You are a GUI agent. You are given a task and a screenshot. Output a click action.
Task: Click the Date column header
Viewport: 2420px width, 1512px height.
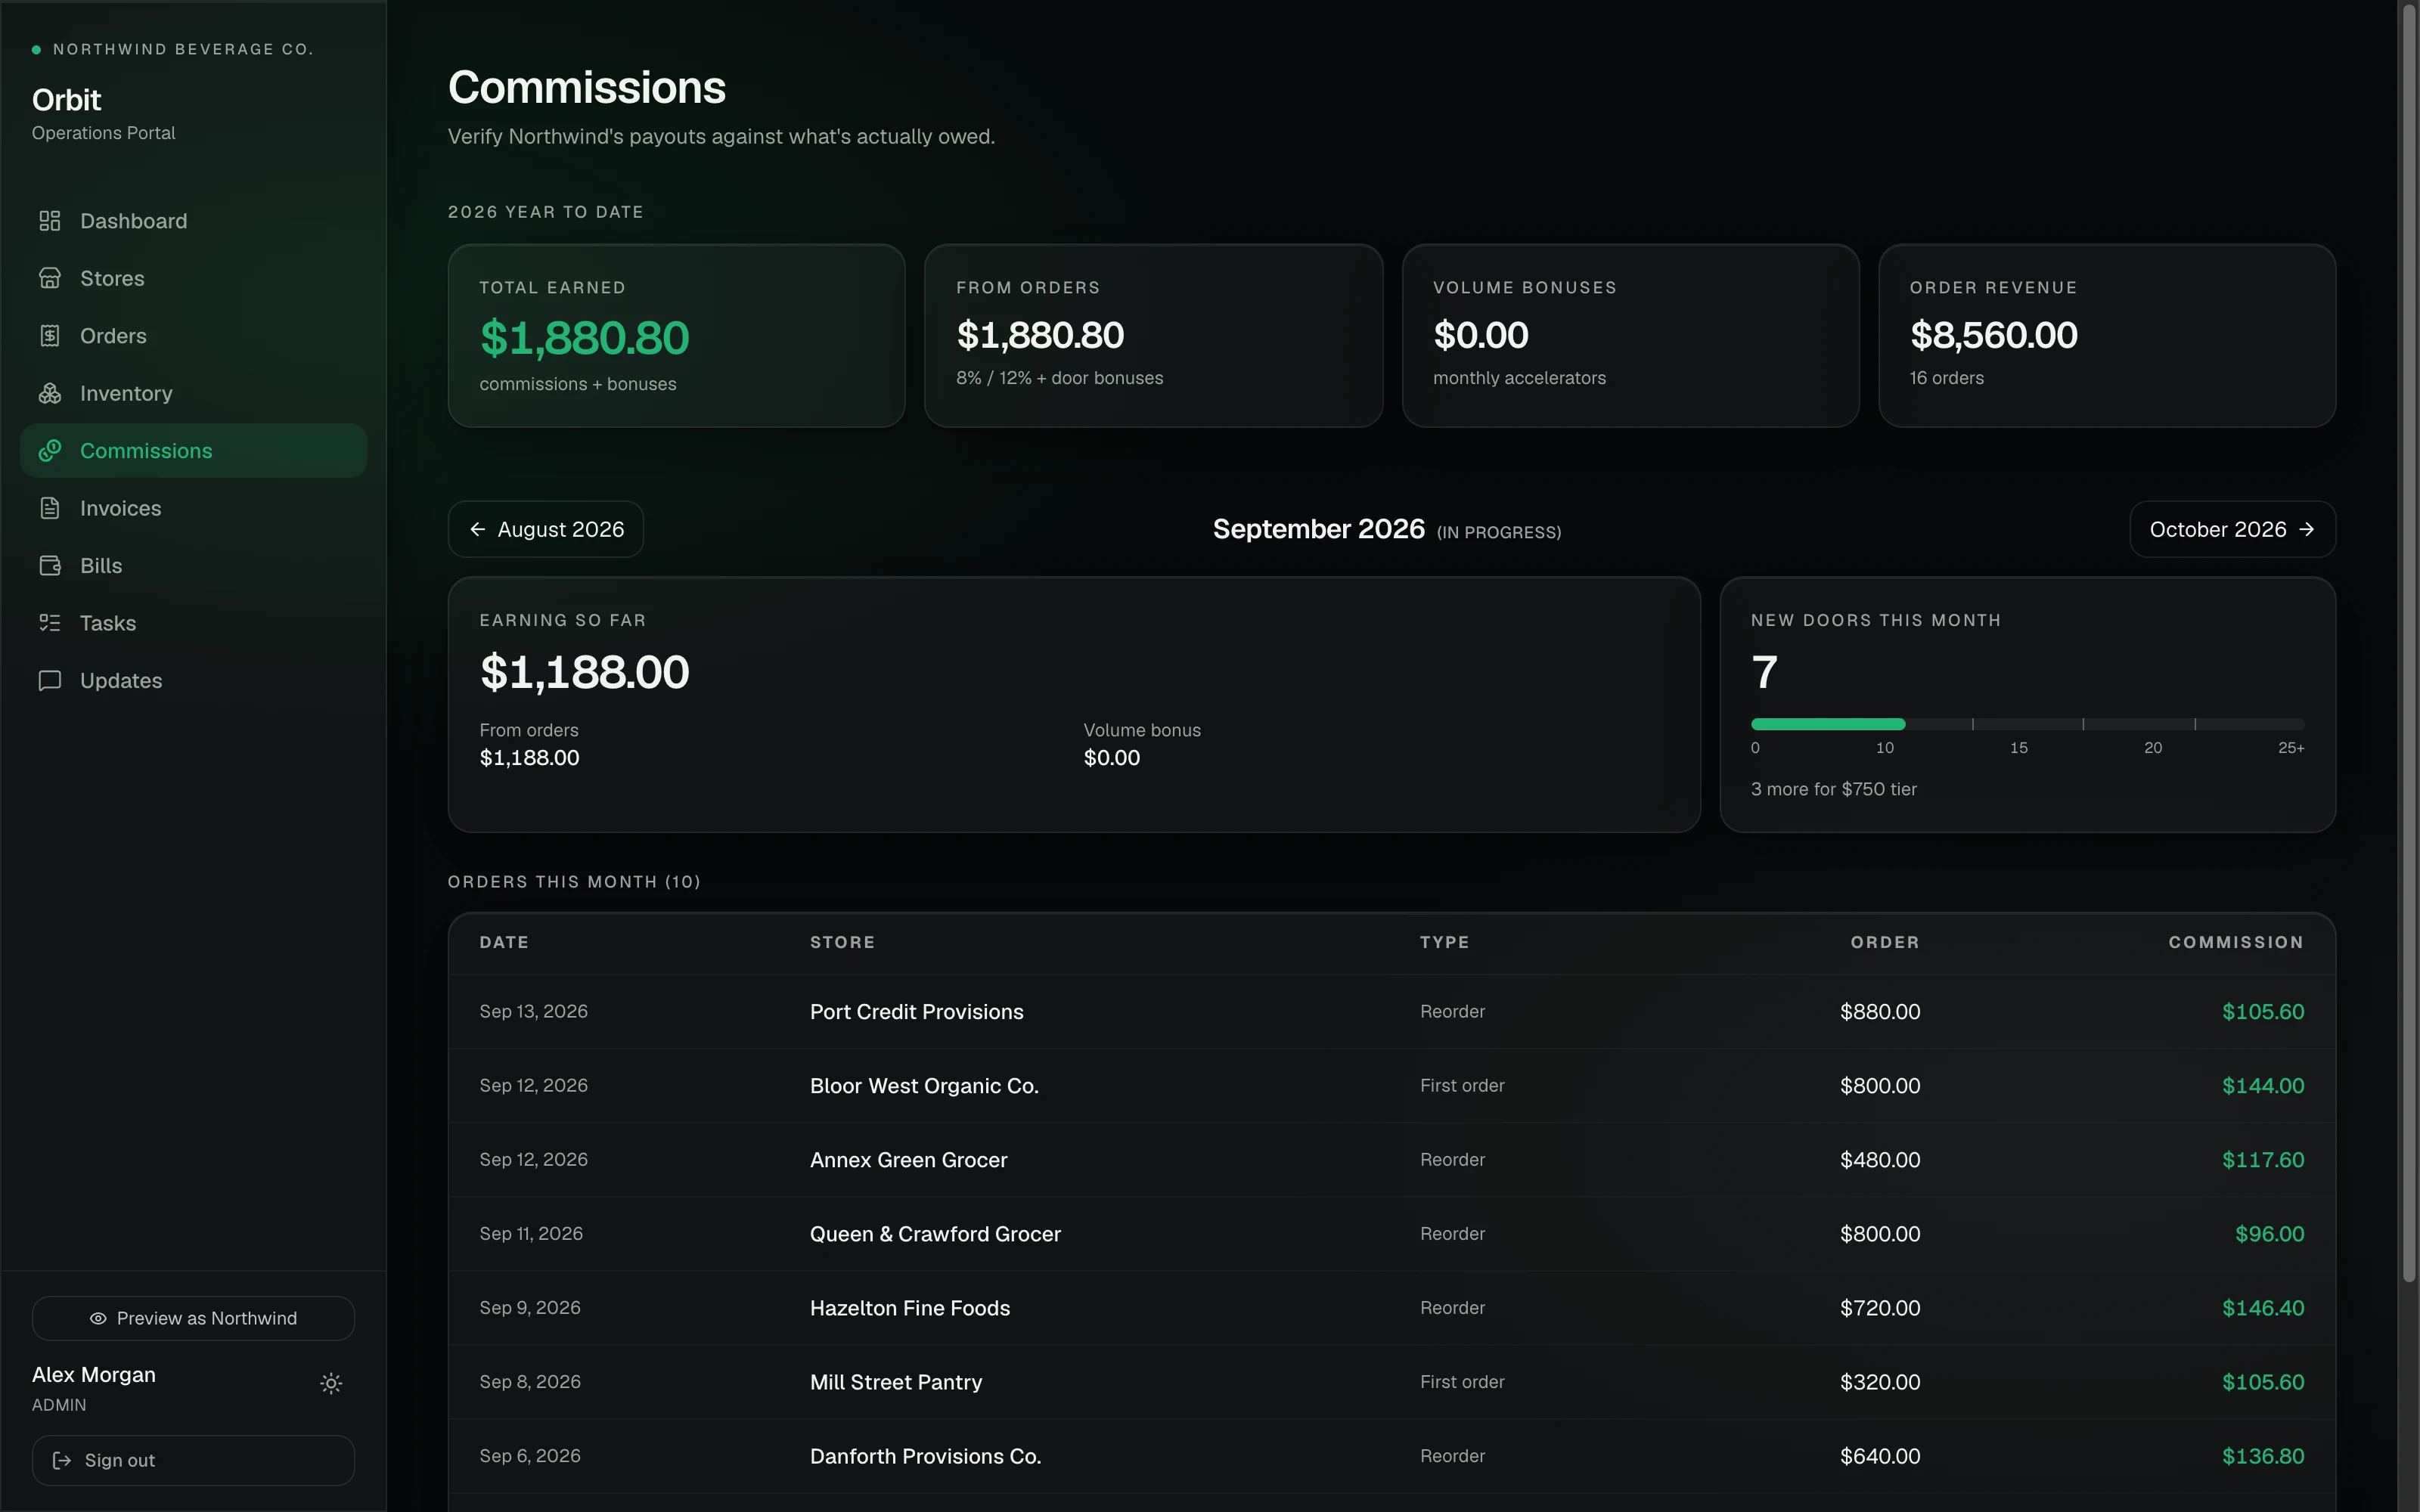(x=504, y=943)
